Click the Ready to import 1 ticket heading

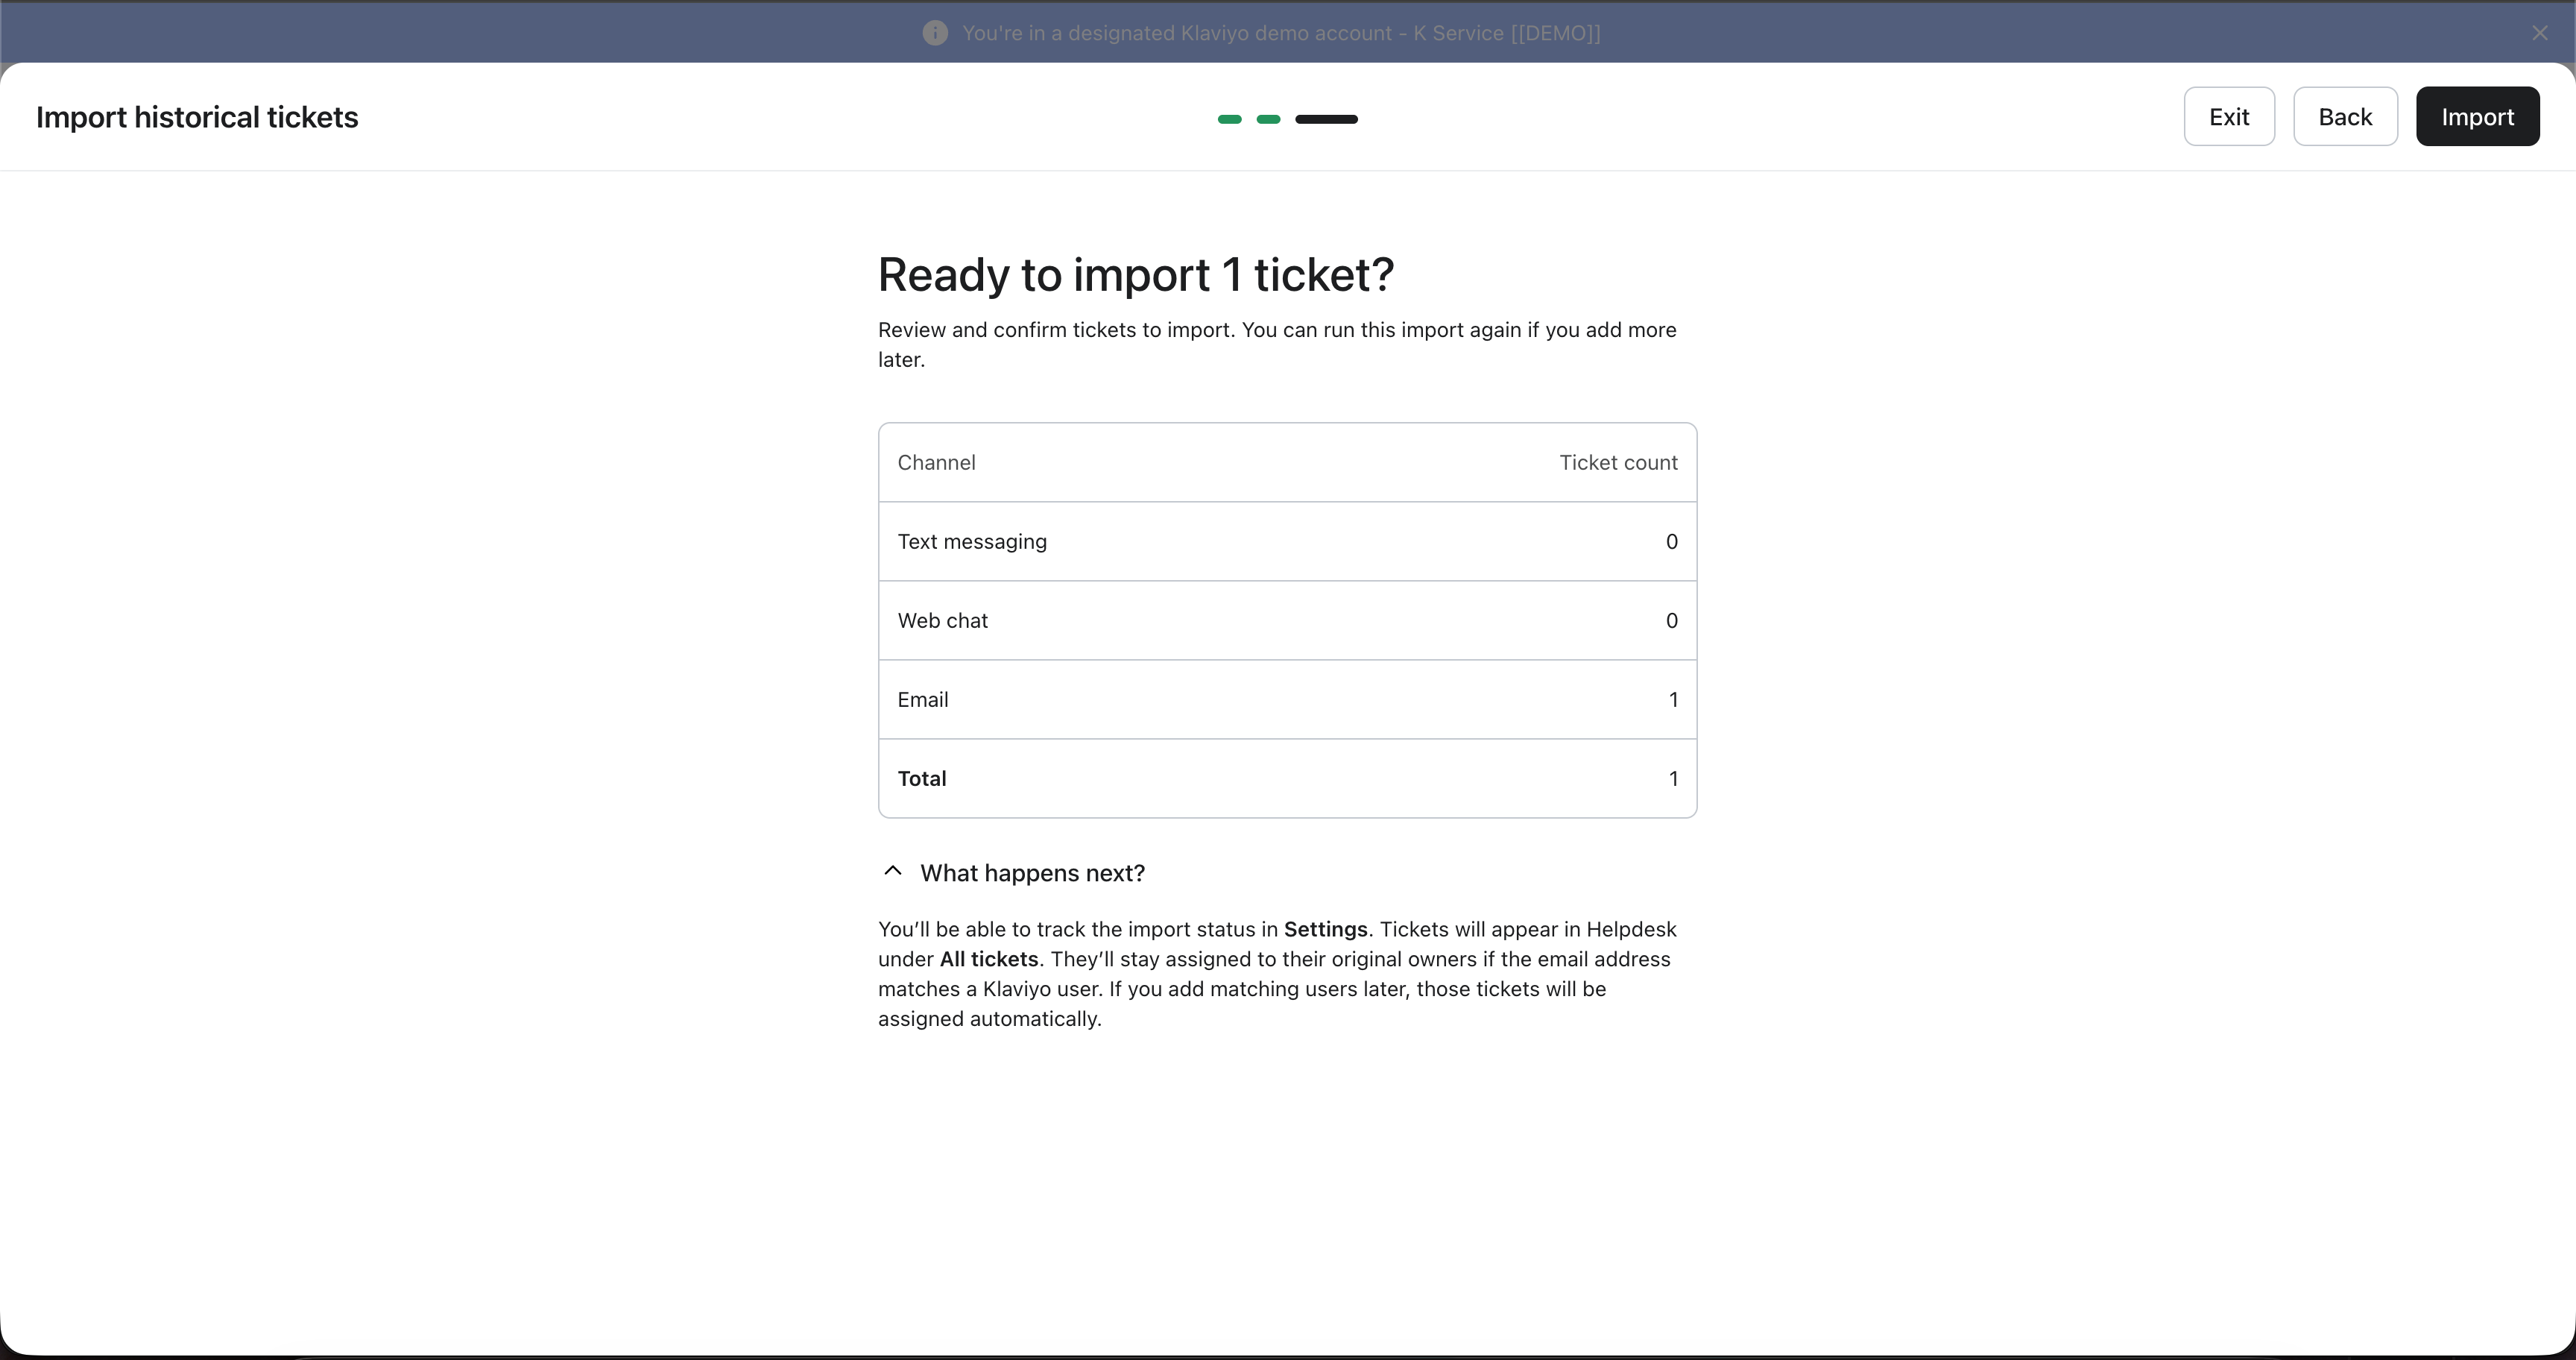point(1136,275)
